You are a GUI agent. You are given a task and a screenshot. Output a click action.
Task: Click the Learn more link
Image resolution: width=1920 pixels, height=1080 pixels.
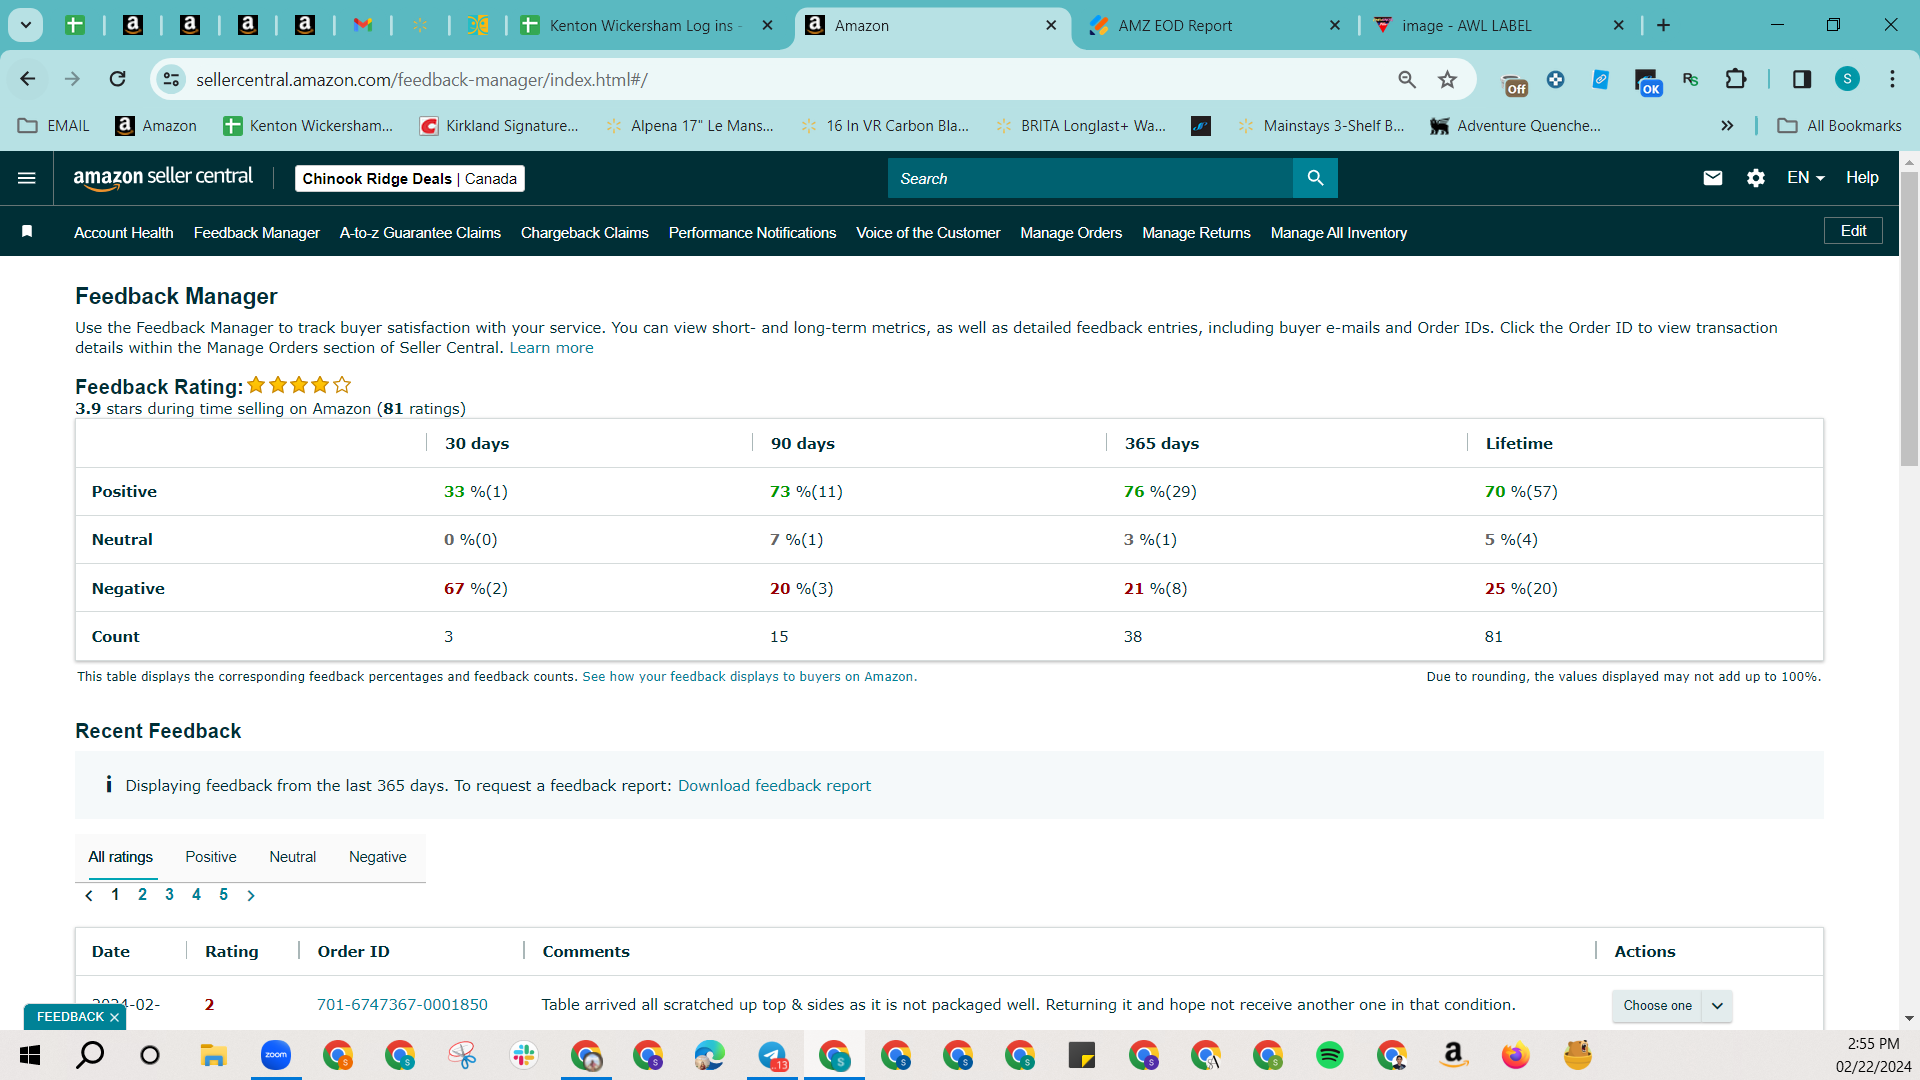tap(551, 348)
